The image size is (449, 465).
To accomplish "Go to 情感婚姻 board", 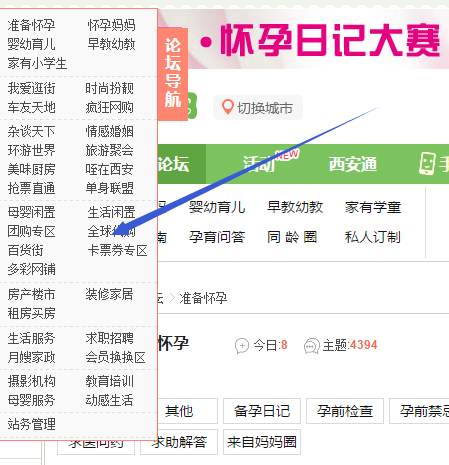I will (x=109, y=131).
